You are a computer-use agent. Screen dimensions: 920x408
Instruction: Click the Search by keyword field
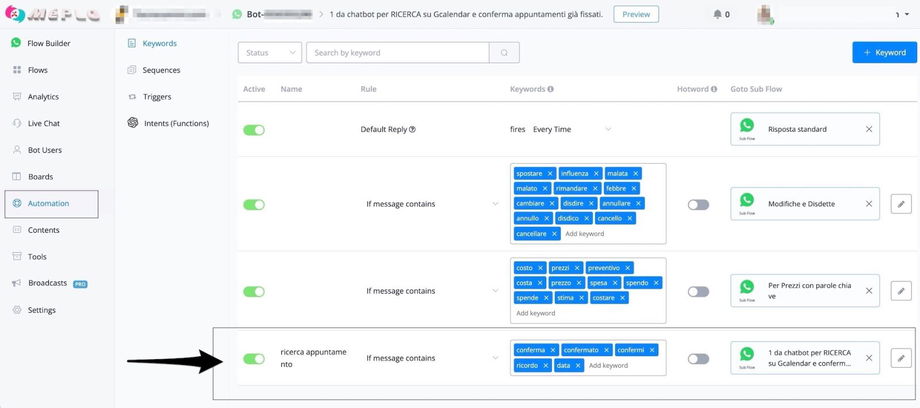point(397,53)
